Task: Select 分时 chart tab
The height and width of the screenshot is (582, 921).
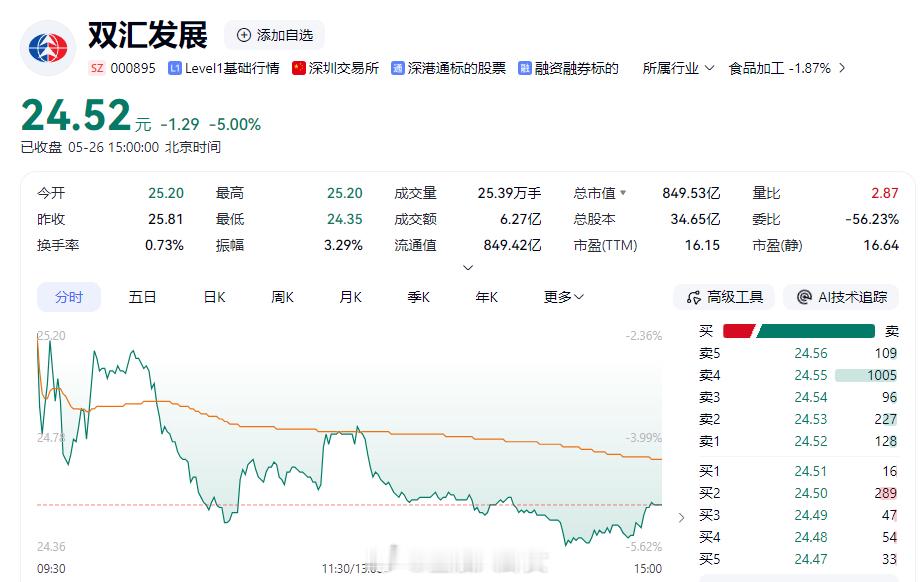Action: point(69,297)
